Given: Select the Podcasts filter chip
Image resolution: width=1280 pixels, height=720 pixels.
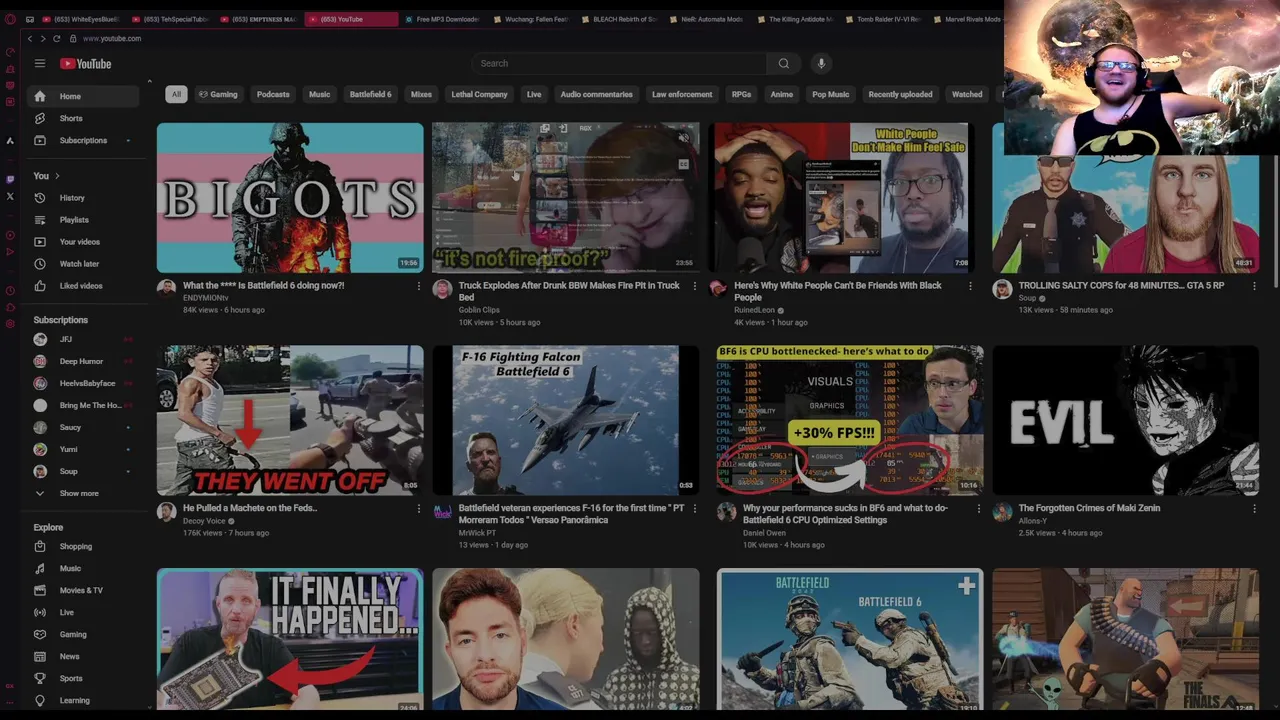Looking at the screenshot, I should pos(273,94).
